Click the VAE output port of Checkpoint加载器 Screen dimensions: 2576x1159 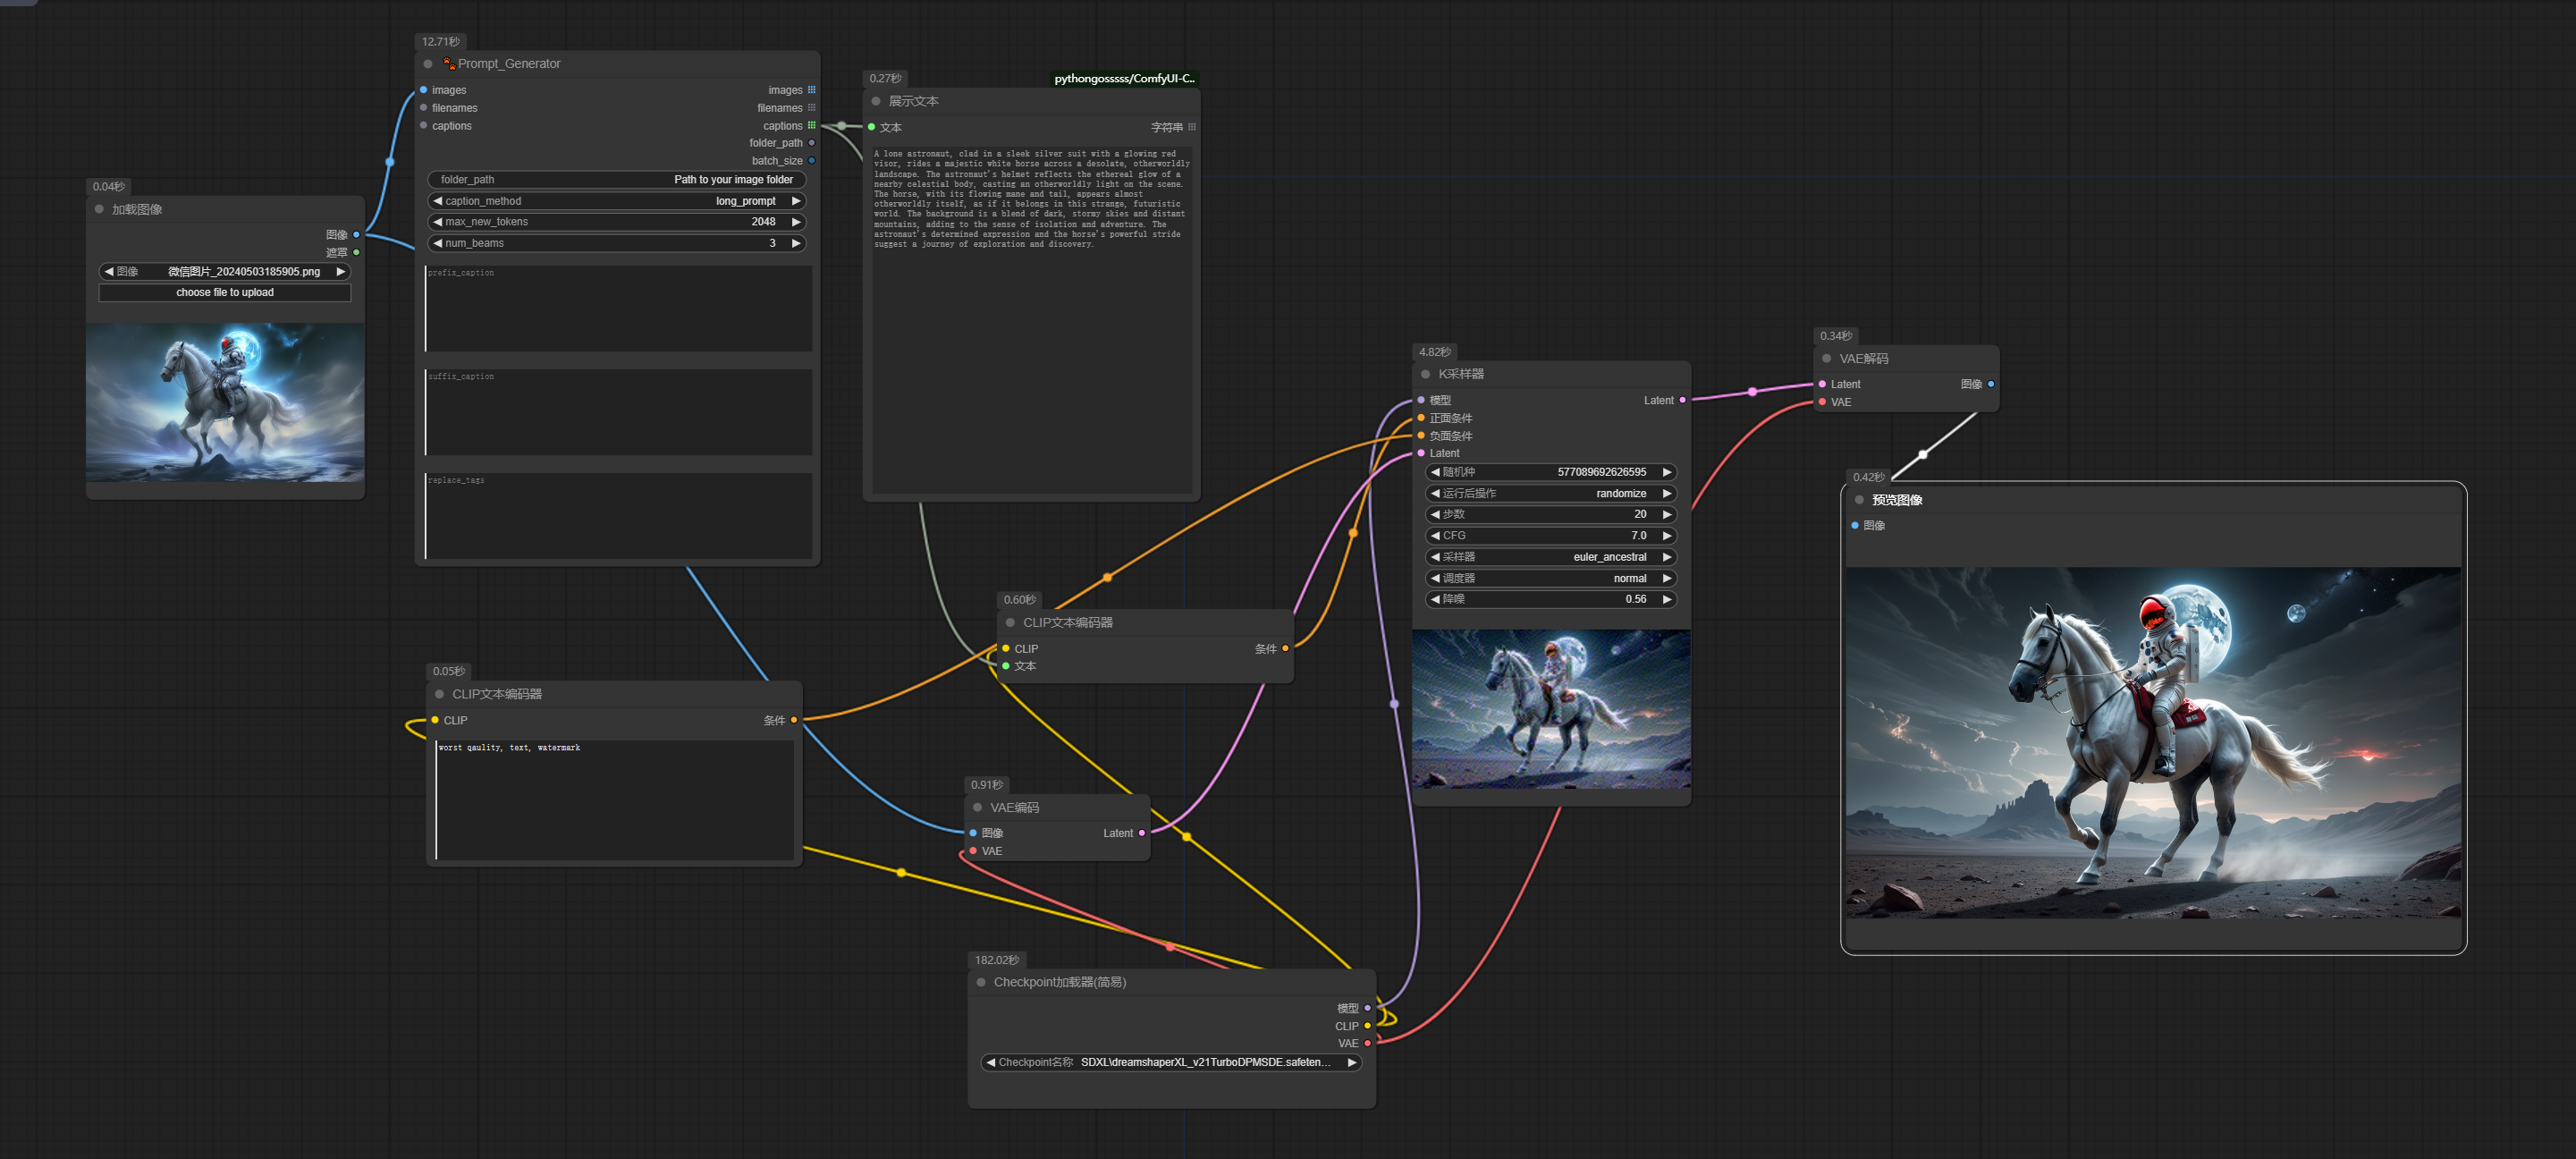(1367, 1043)
